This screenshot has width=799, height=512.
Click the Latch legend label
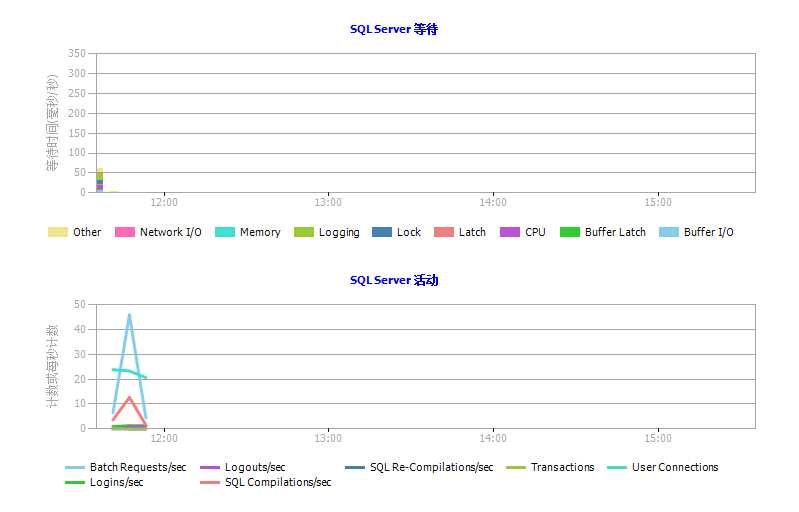click(x=472, y=232)
